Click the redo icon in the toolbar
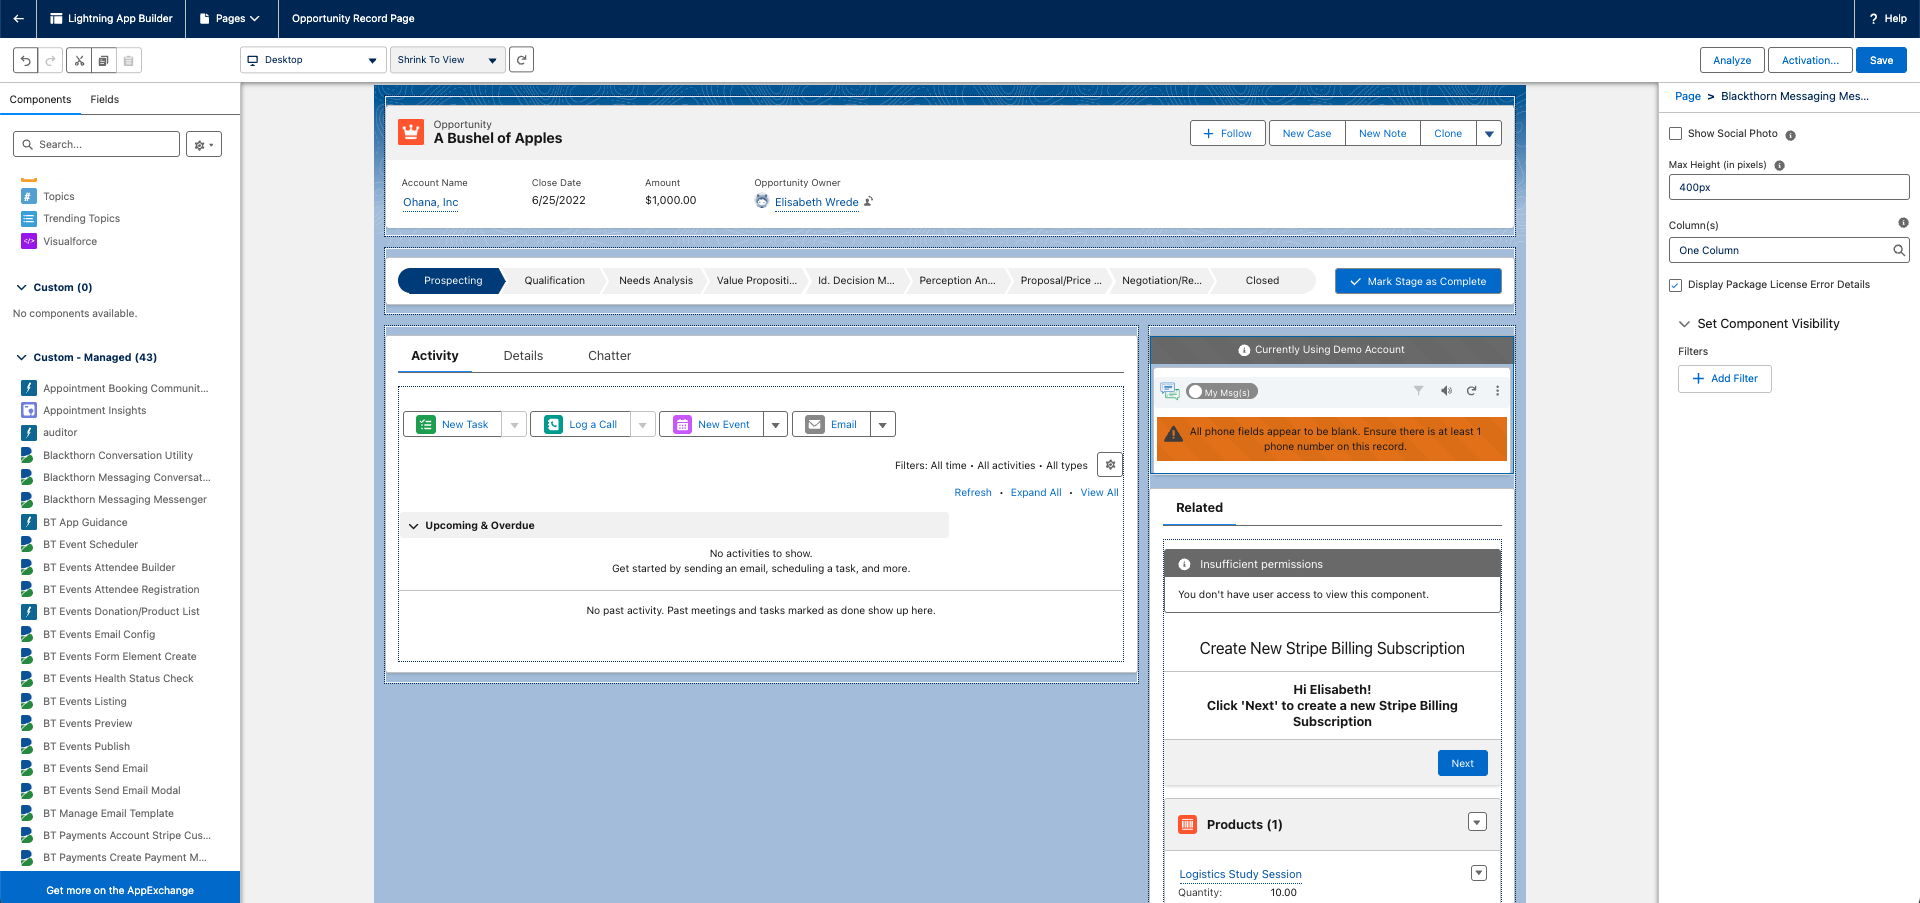 click(x=50, y=60)
